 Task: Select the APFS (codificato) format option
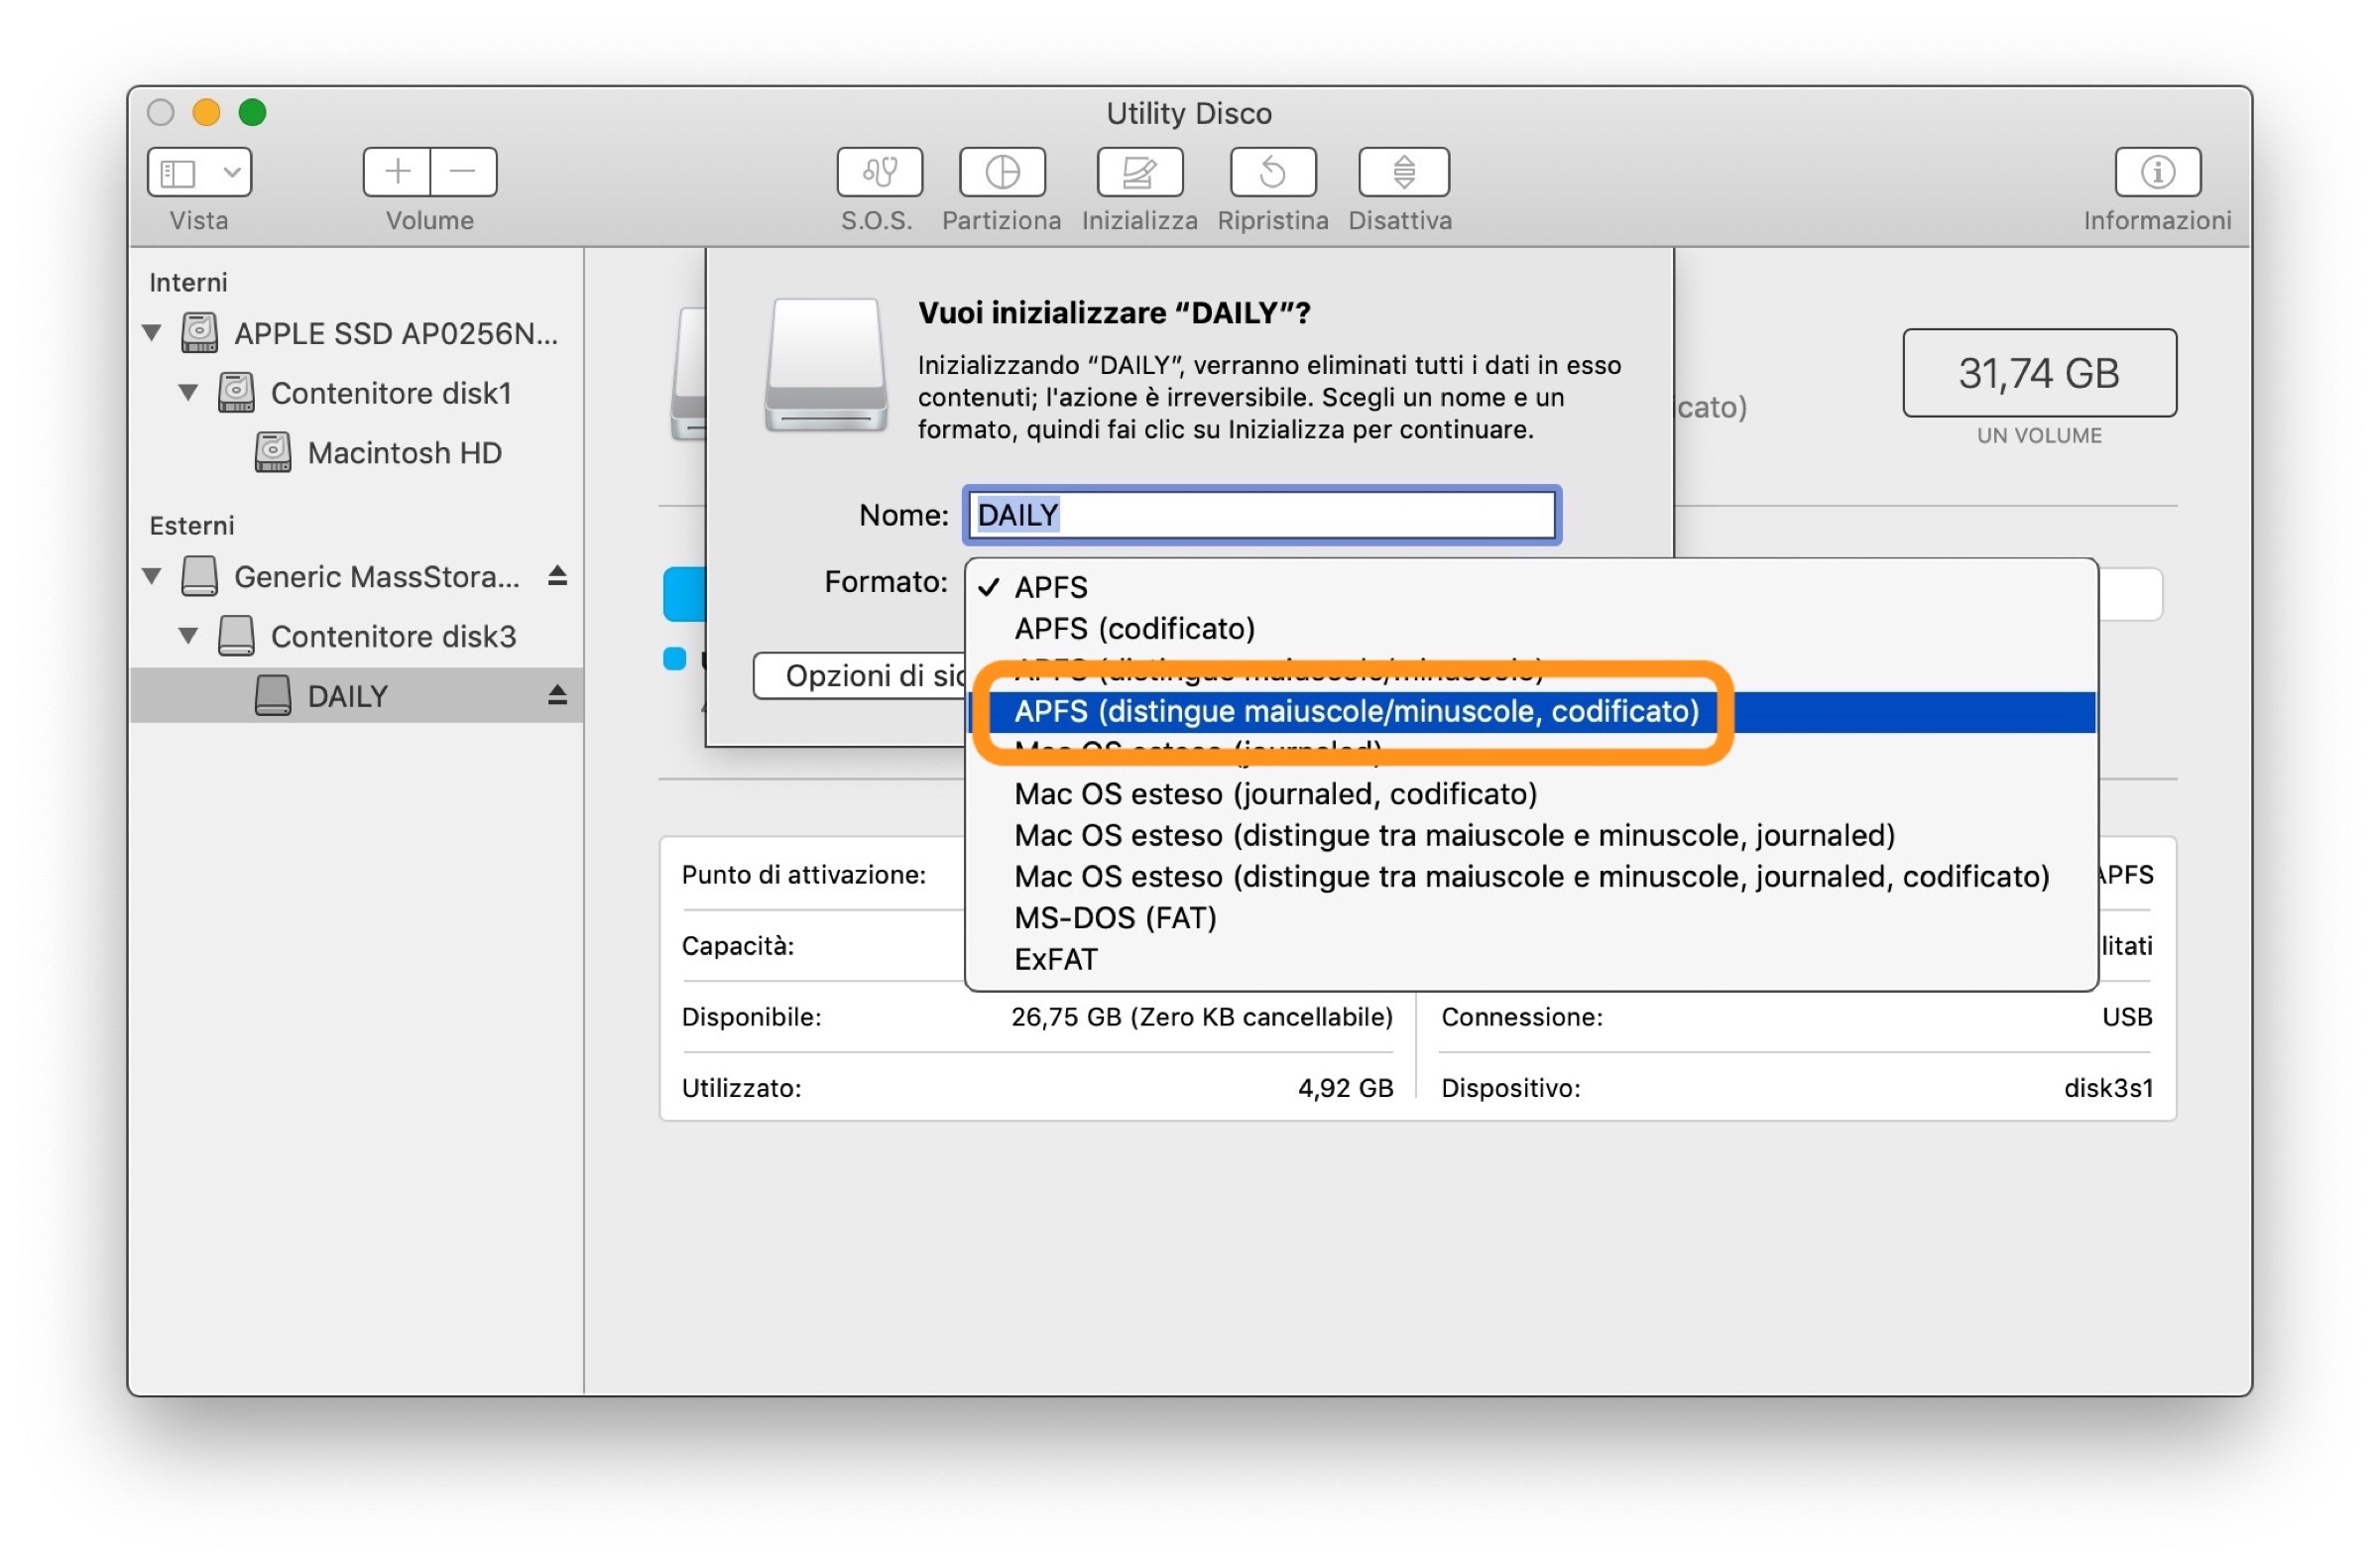(1134, 628)
